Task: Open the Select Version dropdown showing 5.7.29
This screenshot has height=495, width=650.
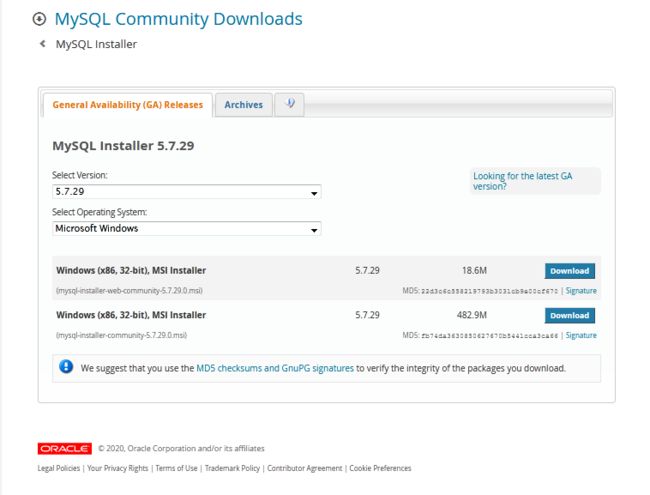Action: (x=187, y=192)
